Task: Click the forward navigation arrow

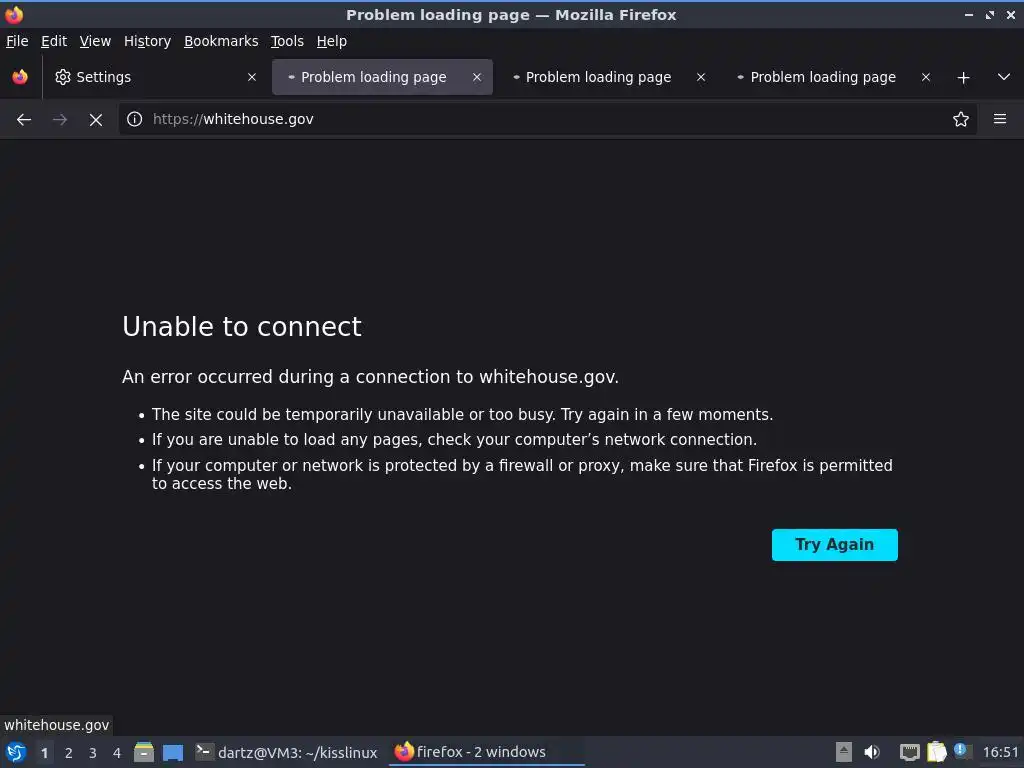Action: click(x=60, y=120)
